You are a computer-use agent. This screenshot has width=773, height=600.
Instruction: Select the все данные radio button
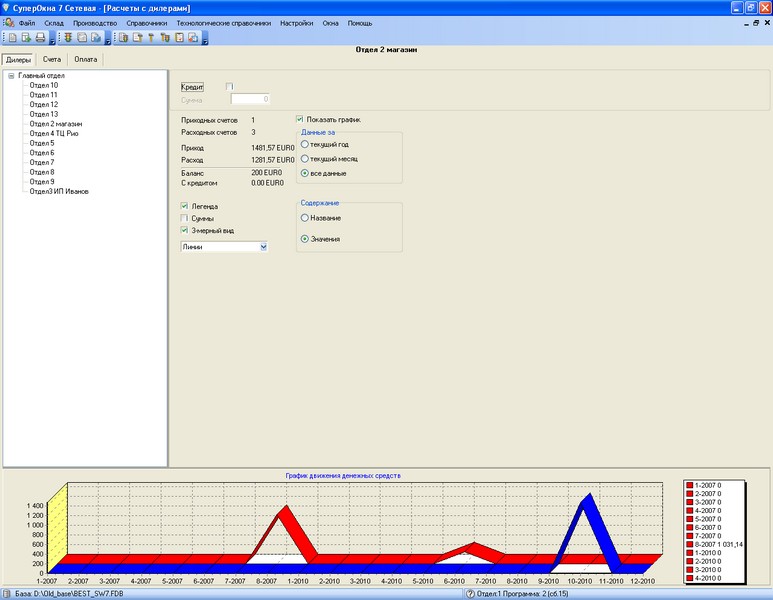[x=305, y=173]
